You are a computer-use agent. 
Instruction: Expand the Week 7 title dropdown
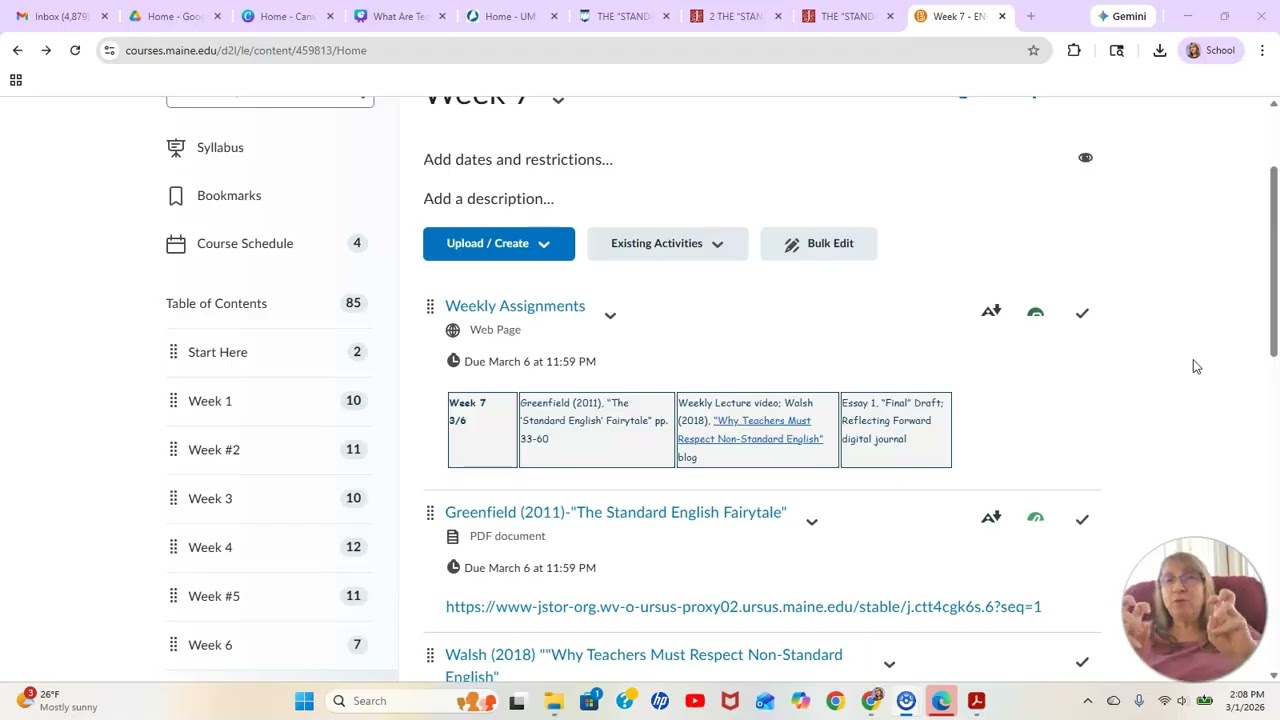558,99
